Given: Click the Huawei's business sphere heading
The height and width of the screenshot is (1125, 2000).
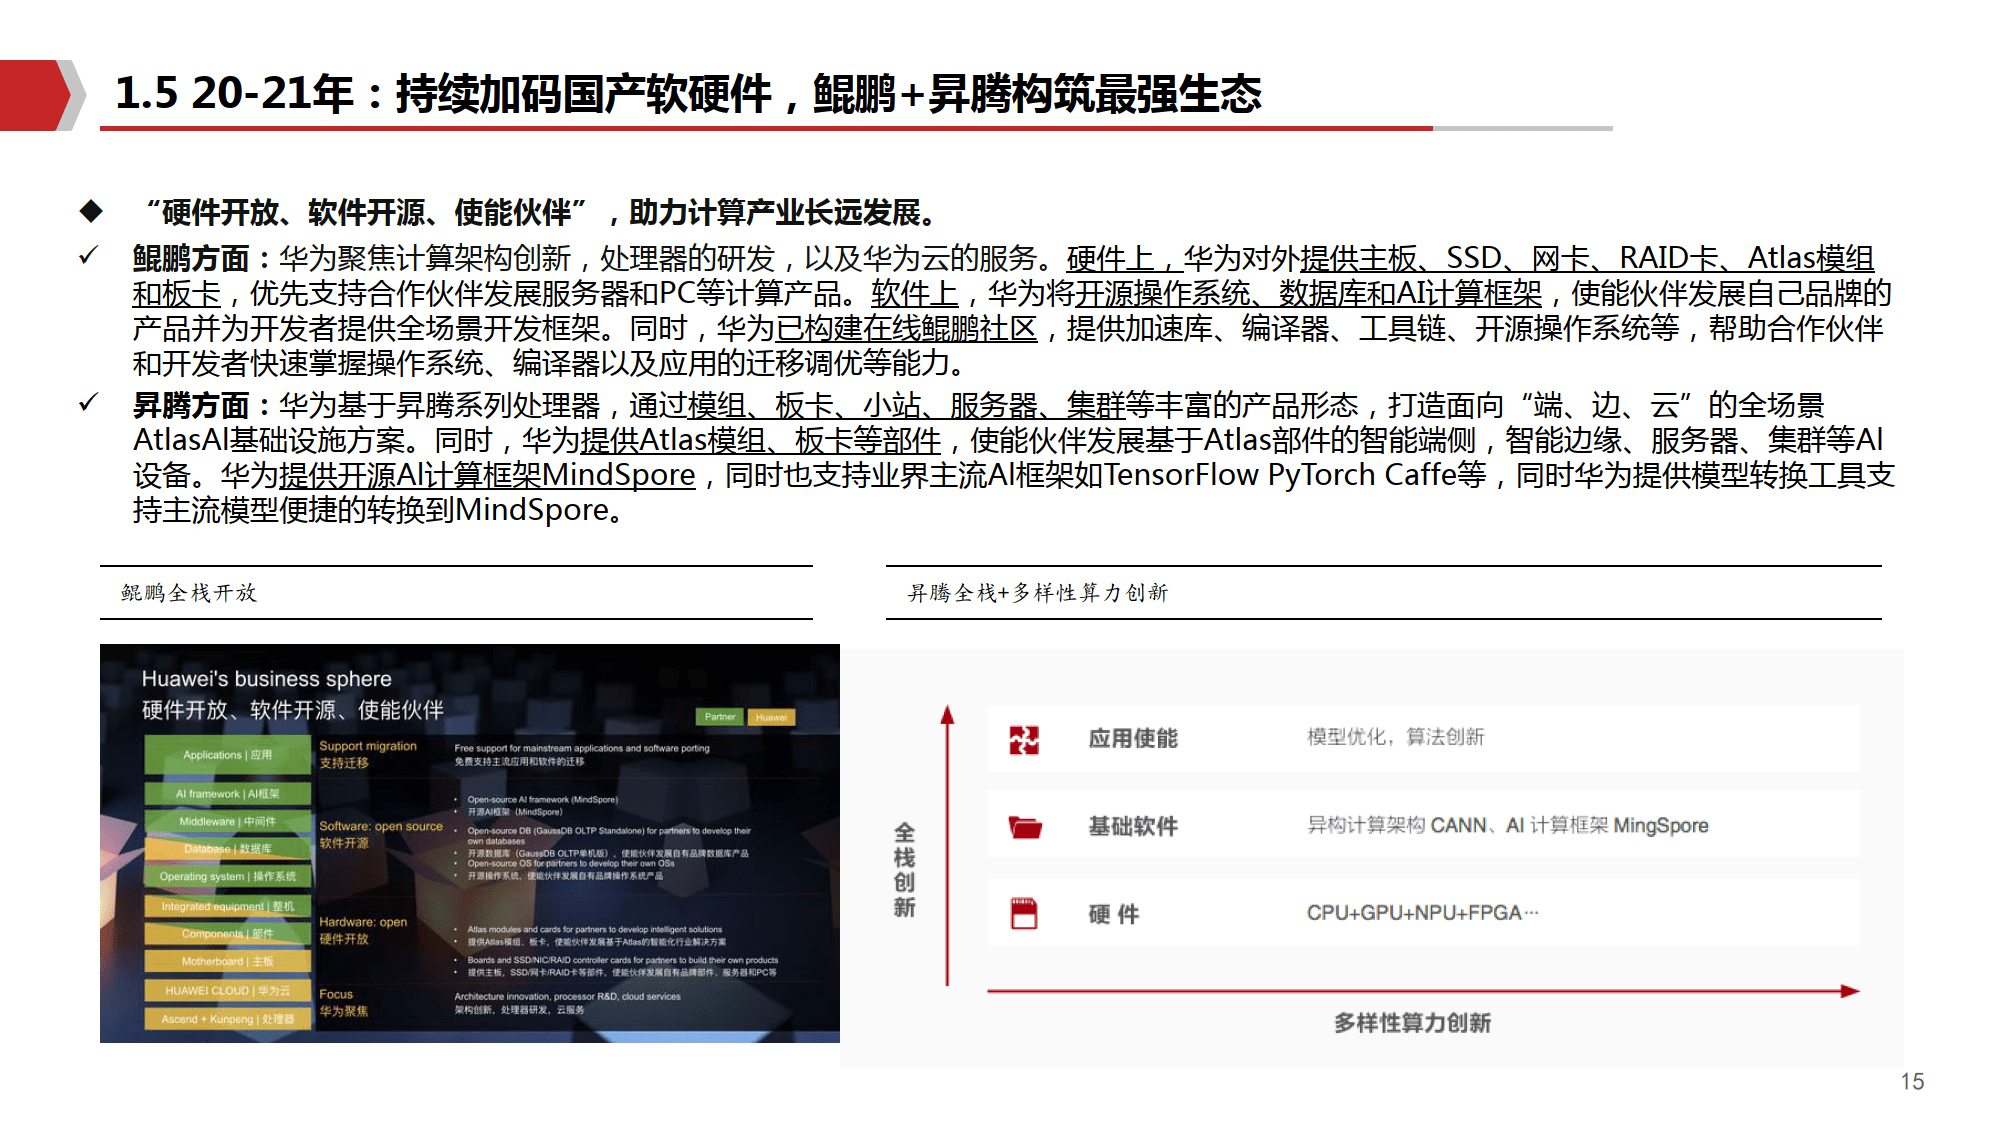Looking at the screenshot, I should pos(266,679).
